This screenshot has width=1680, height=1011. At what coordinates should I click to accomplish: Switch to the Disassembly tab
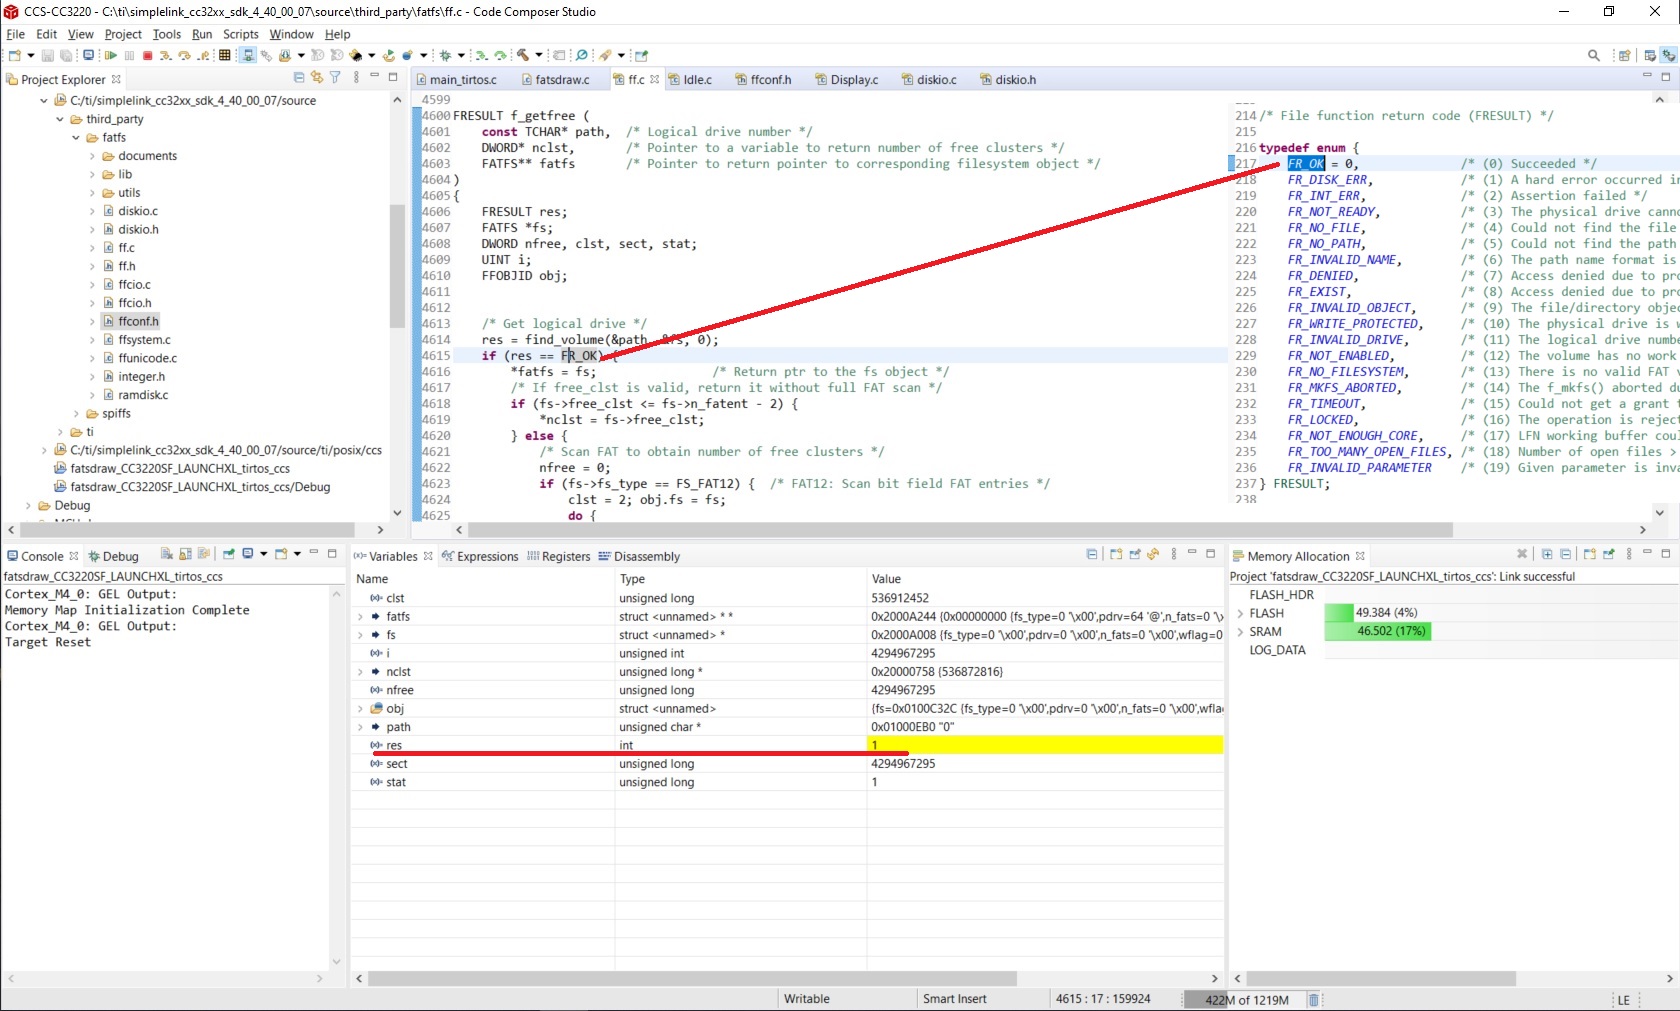[x=646, y=556]
